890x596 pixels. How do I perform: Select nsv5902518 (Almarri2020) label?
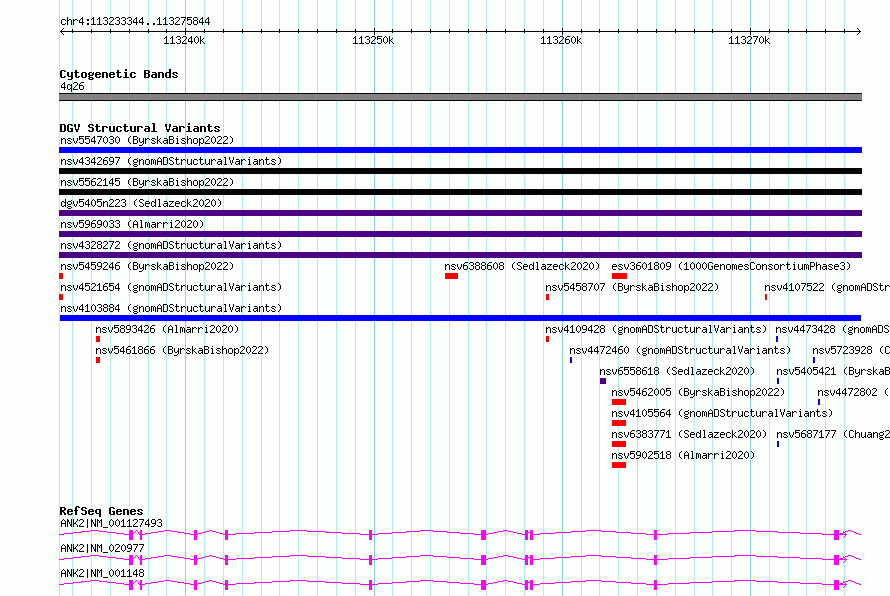point(683,455)
